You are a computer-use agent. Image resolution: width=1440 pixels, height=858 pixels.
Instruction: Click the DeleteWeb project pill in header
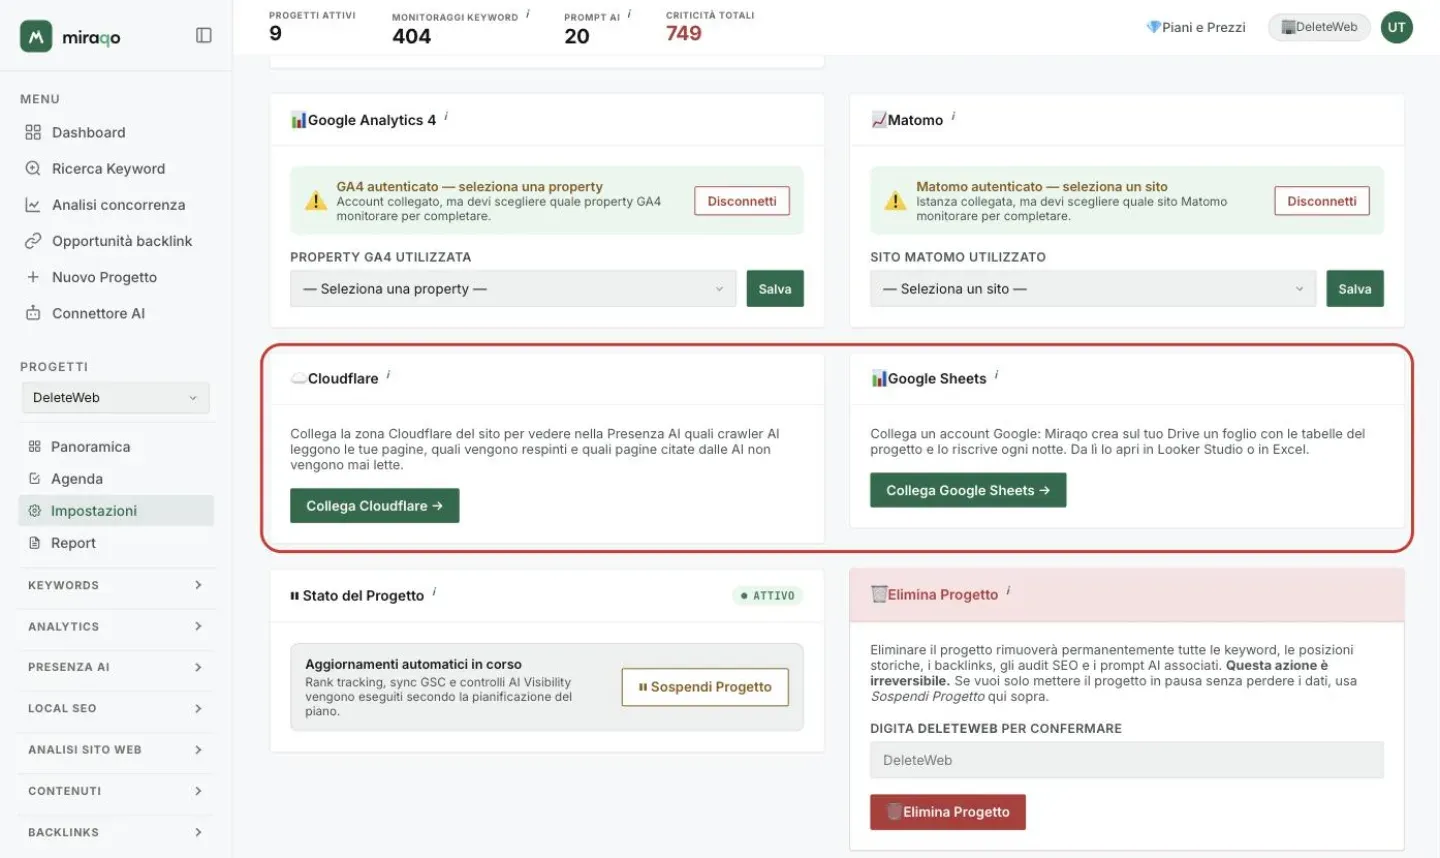1319,27
